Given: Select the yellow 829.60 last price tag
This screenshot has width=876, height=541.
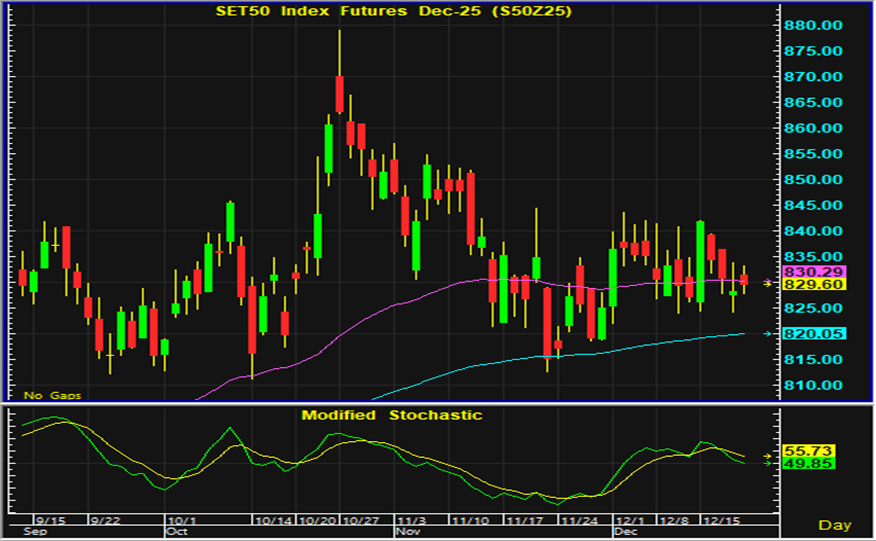Looking at the screenshot, I should [815, 285].
